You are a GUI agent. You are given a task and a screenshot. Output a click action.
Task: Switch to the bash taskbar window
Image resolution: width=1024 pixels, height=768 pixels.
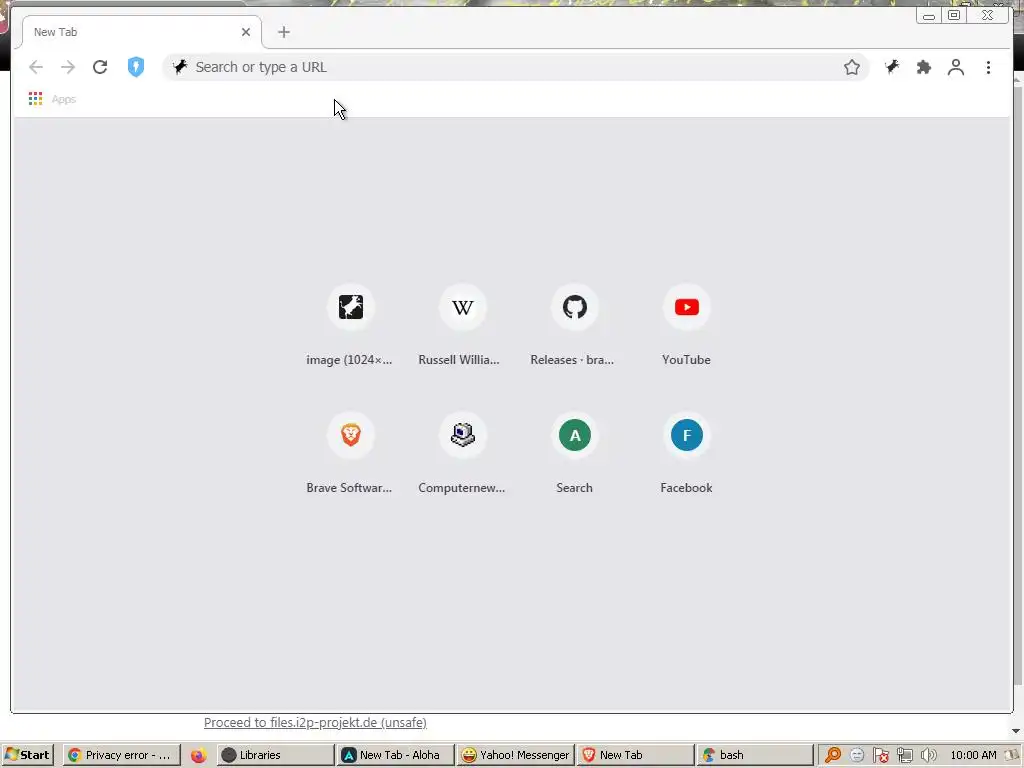(756, 755)
